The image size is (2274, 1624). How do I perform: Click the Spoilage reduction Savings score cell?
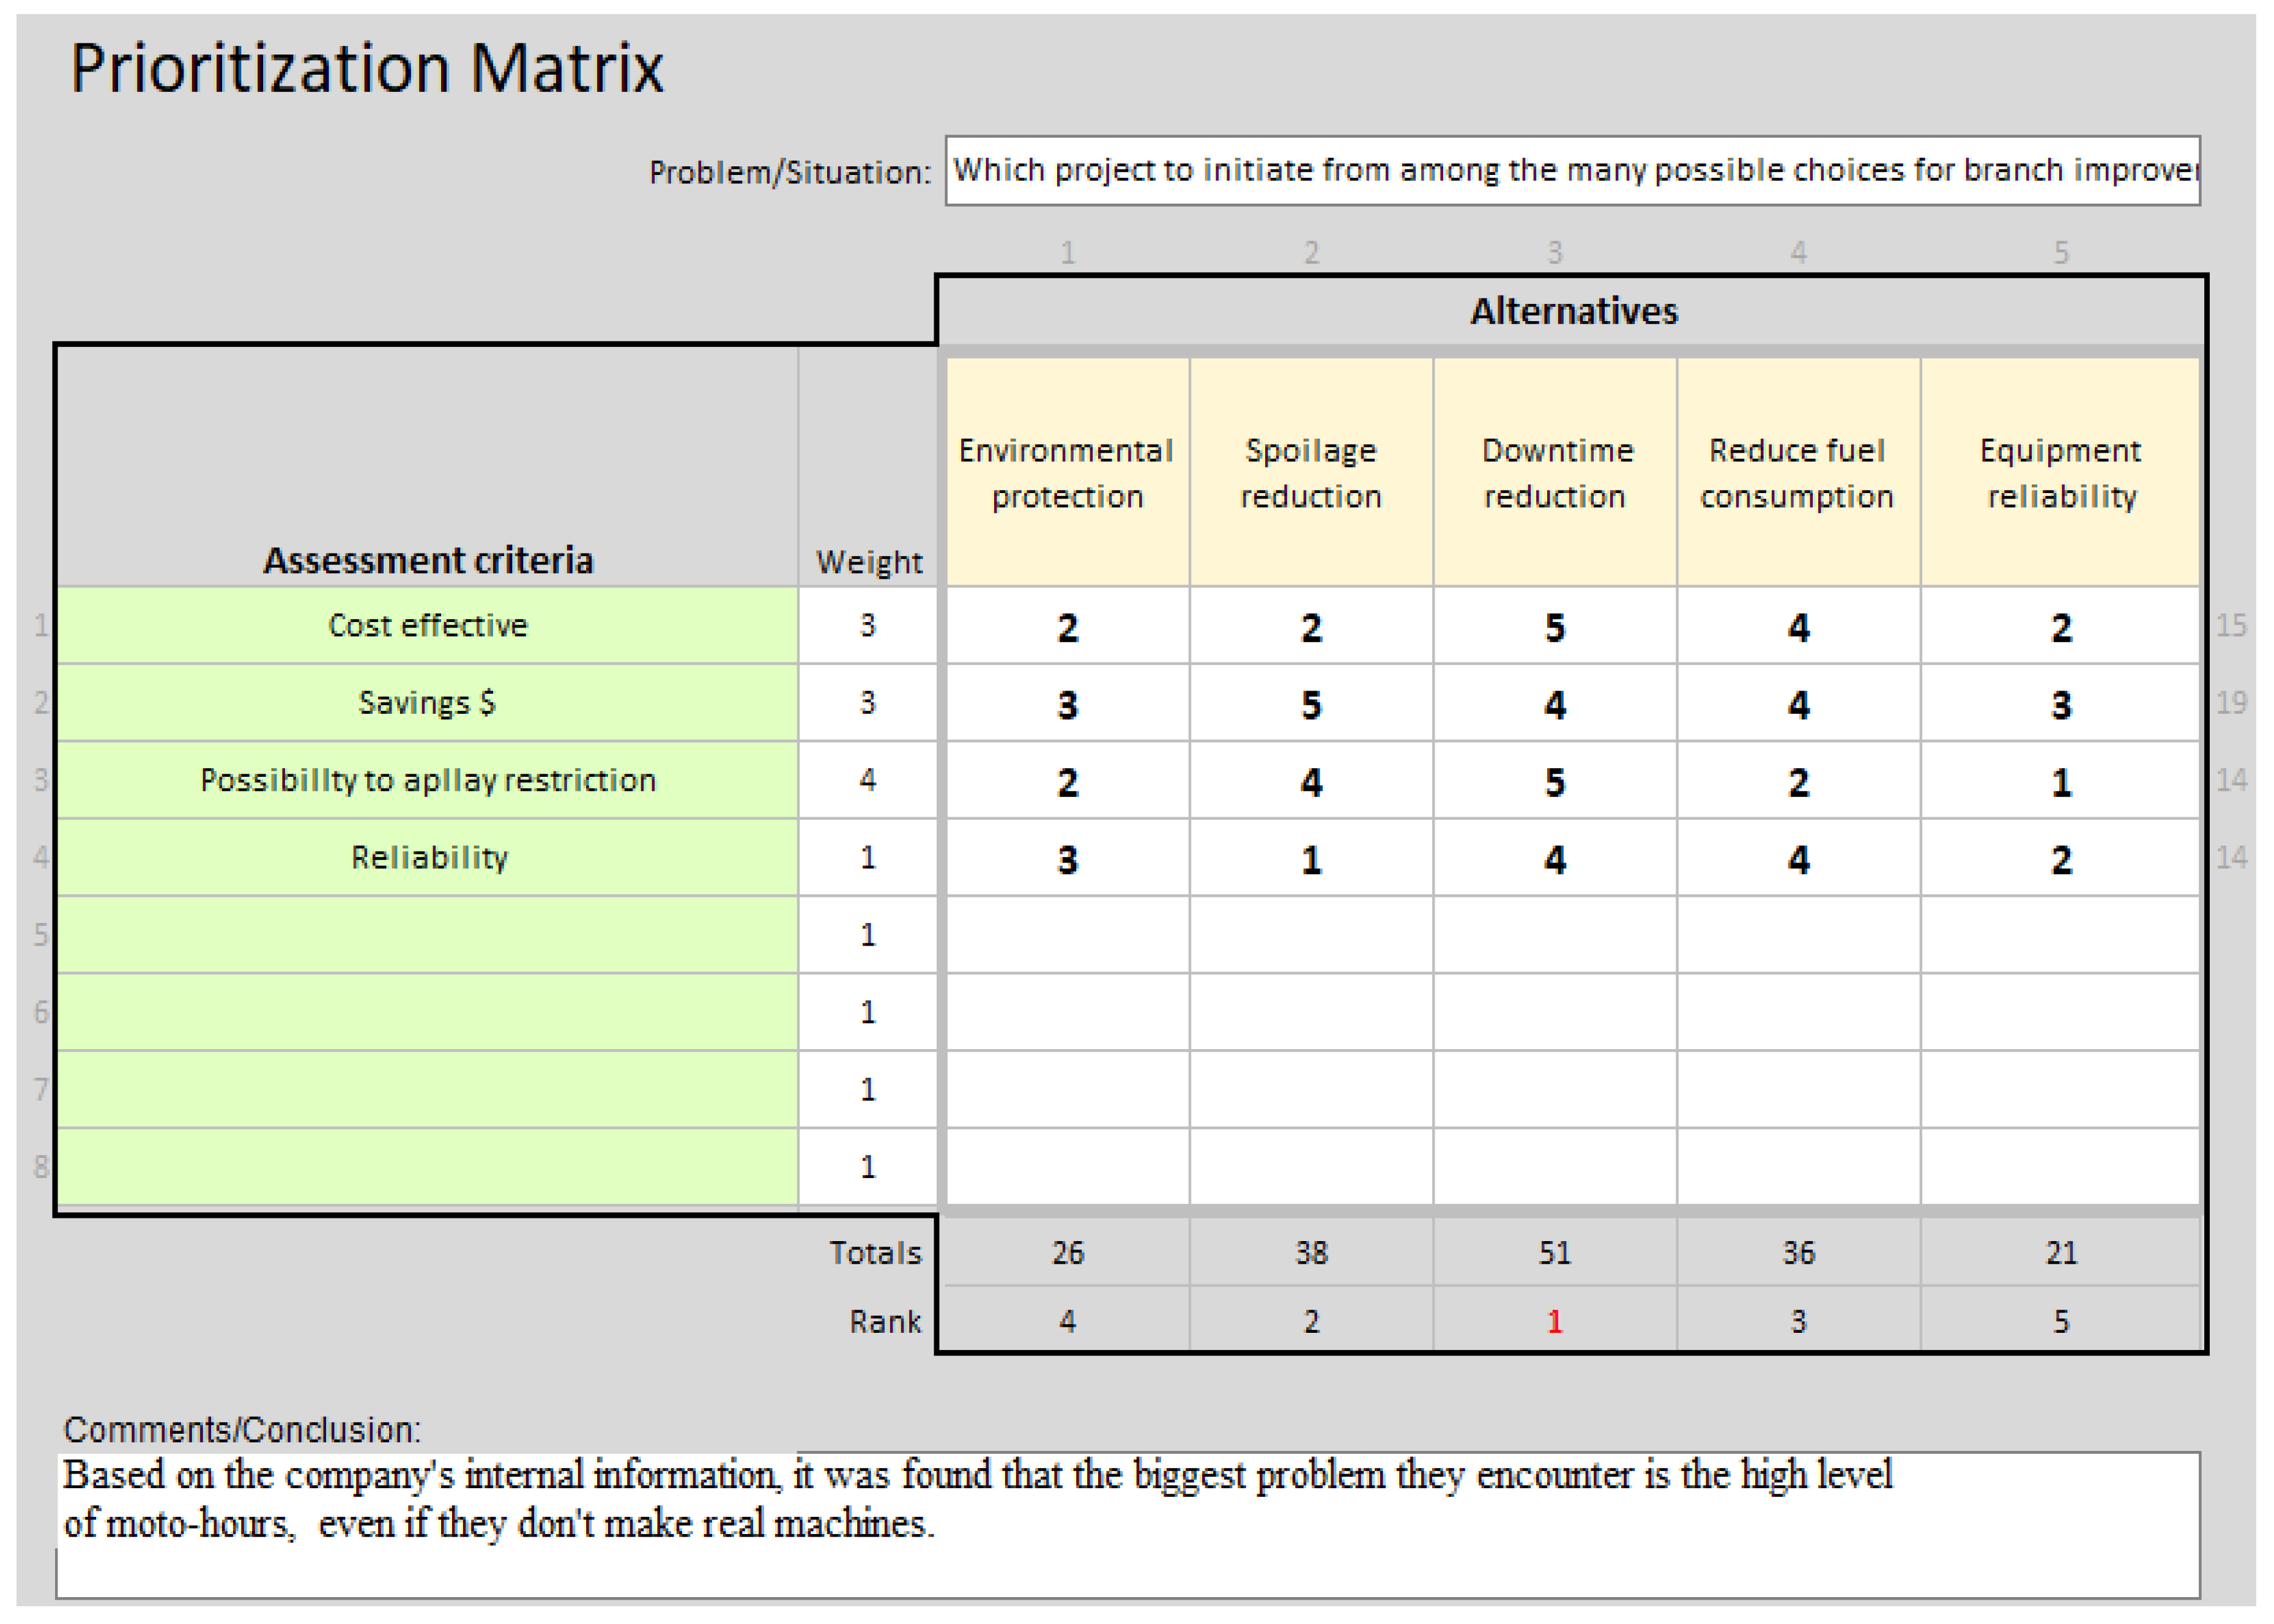tap(1310, 704)
